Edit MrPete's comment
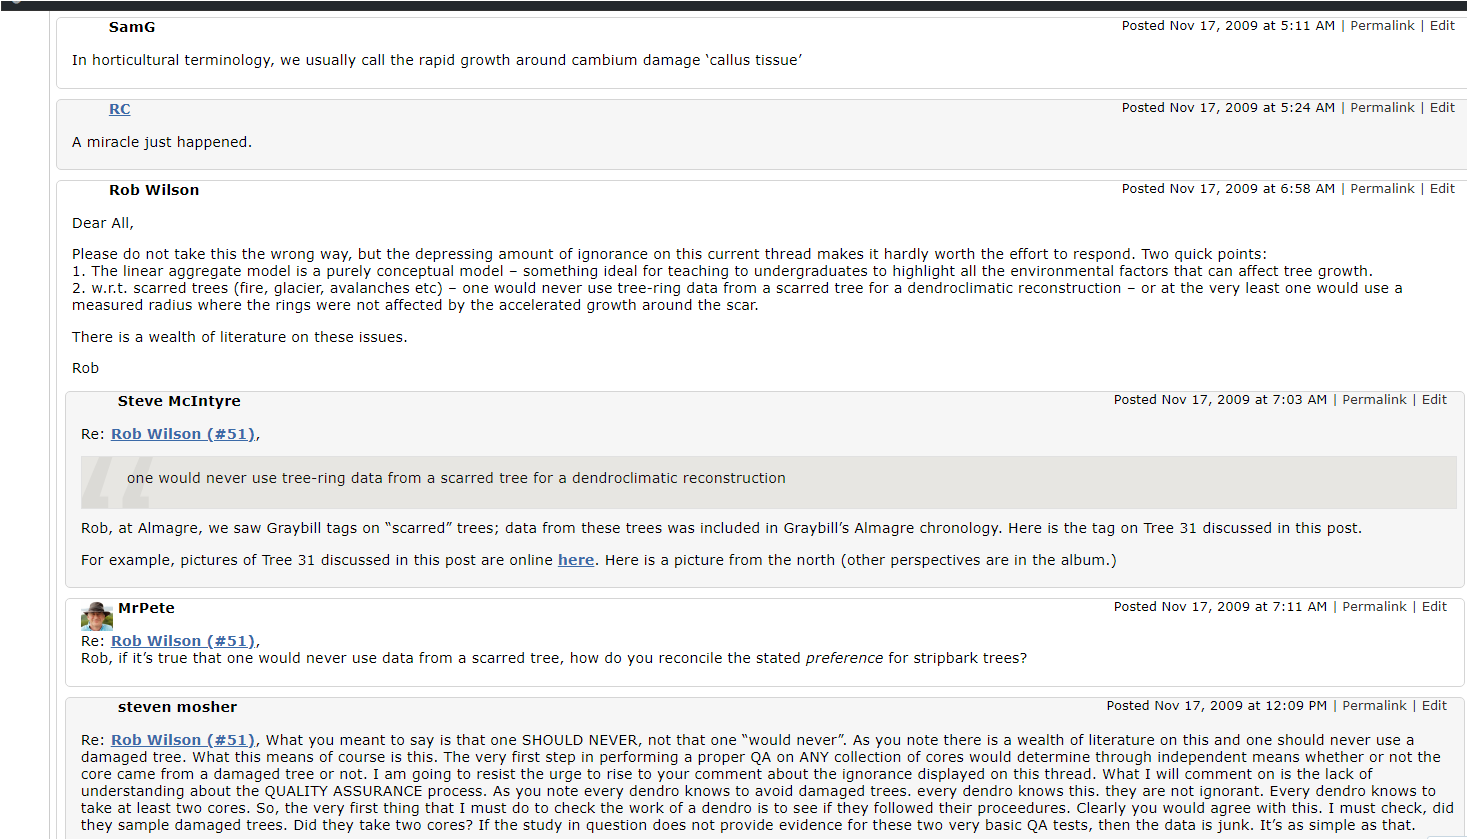Screen dimensions: 1468x840 click(1434, 607)
